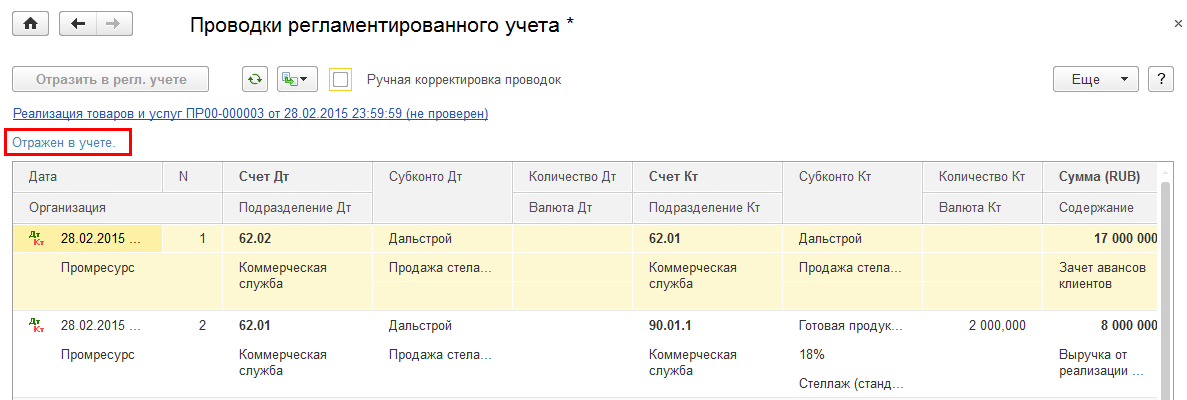Open the Еще dropdown menu
The image size is (1187, 400).
click(1096, 79)
